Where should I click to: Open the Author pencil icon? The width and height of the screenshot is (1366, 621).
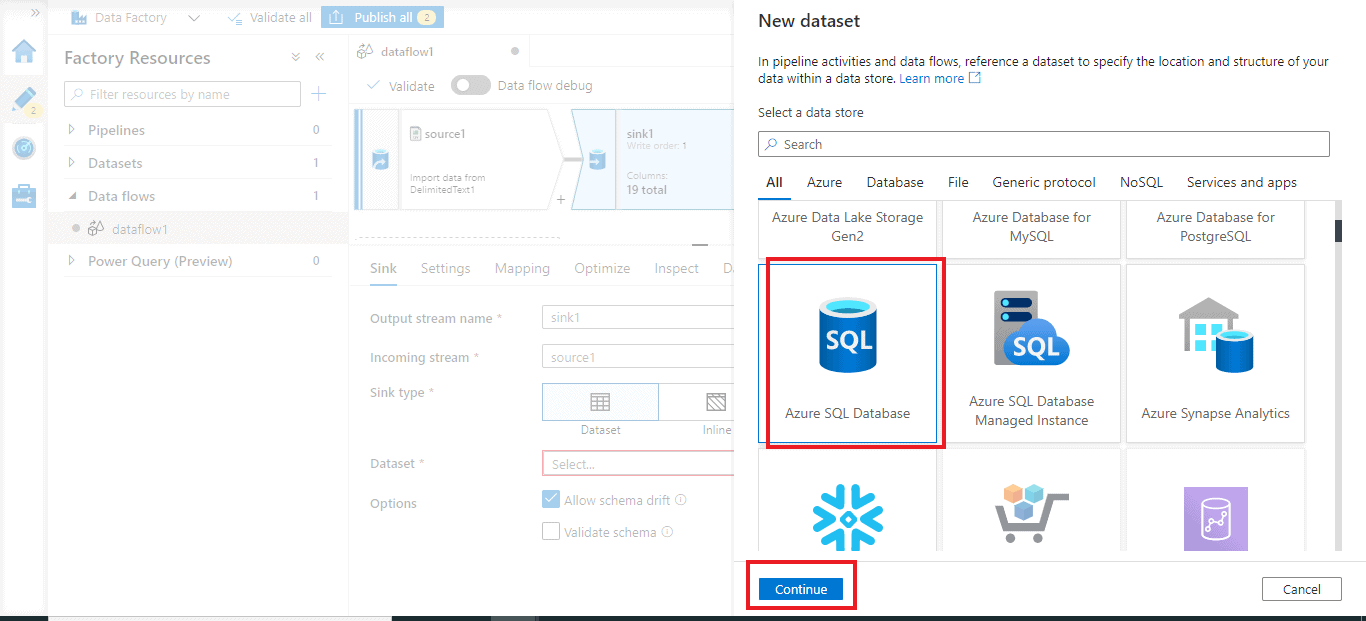[23, 99]
